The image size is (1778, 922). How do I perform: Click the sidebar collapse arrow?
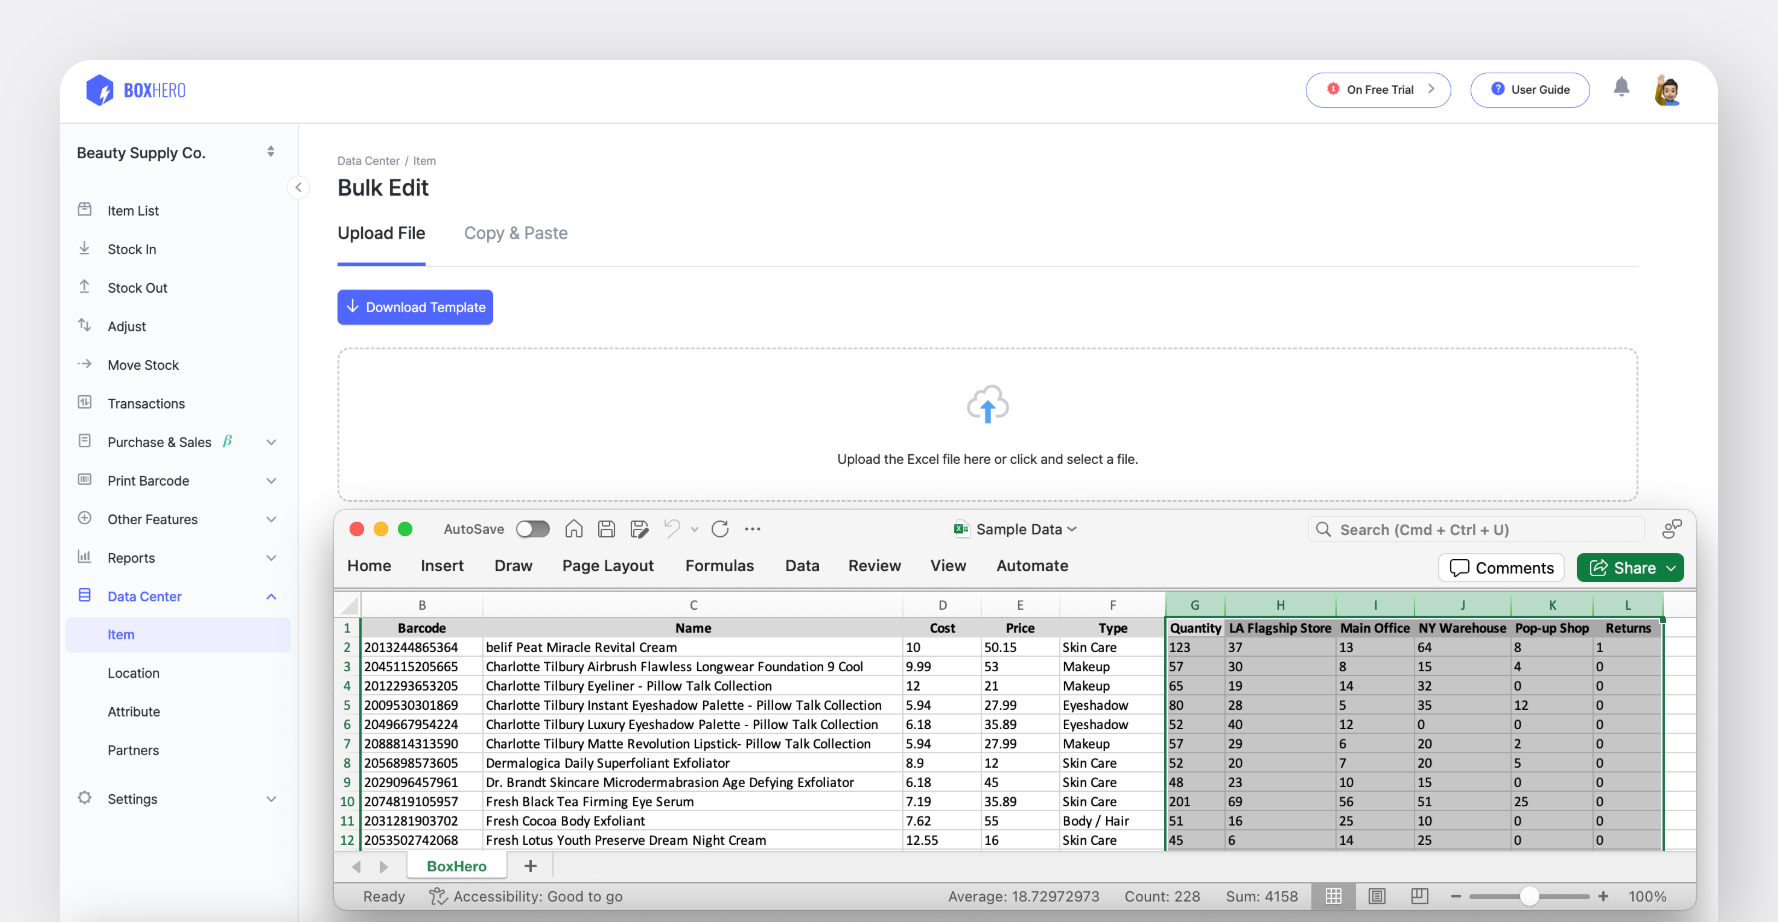pos(298,187)
